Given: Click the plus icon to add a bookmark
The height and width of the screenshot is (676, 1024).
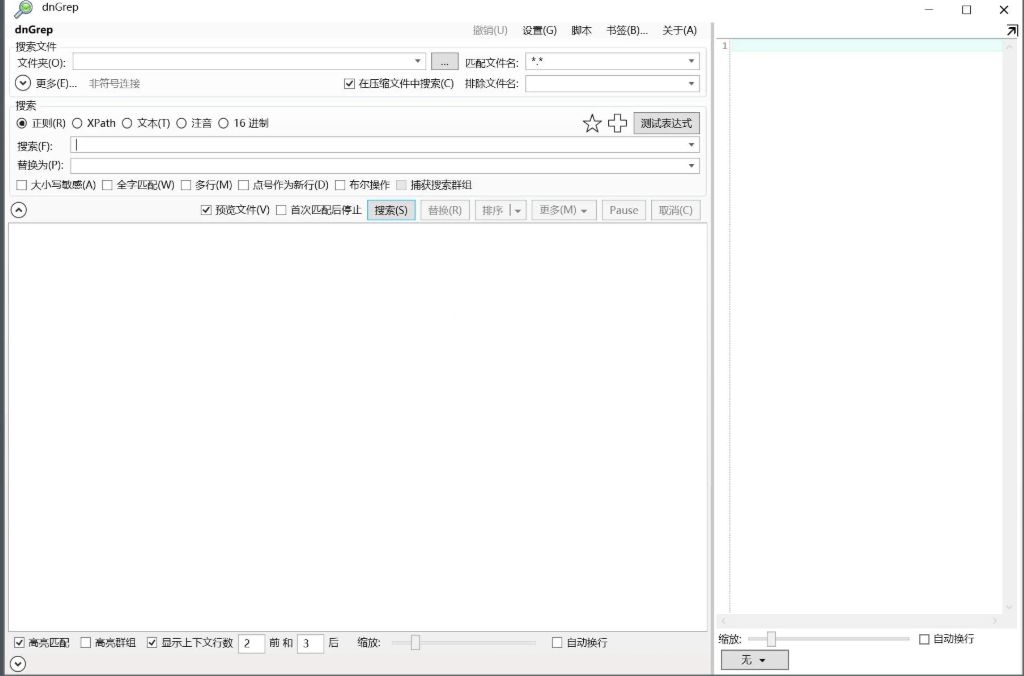Looking at the screenshot, I should (x=617, y=123).
